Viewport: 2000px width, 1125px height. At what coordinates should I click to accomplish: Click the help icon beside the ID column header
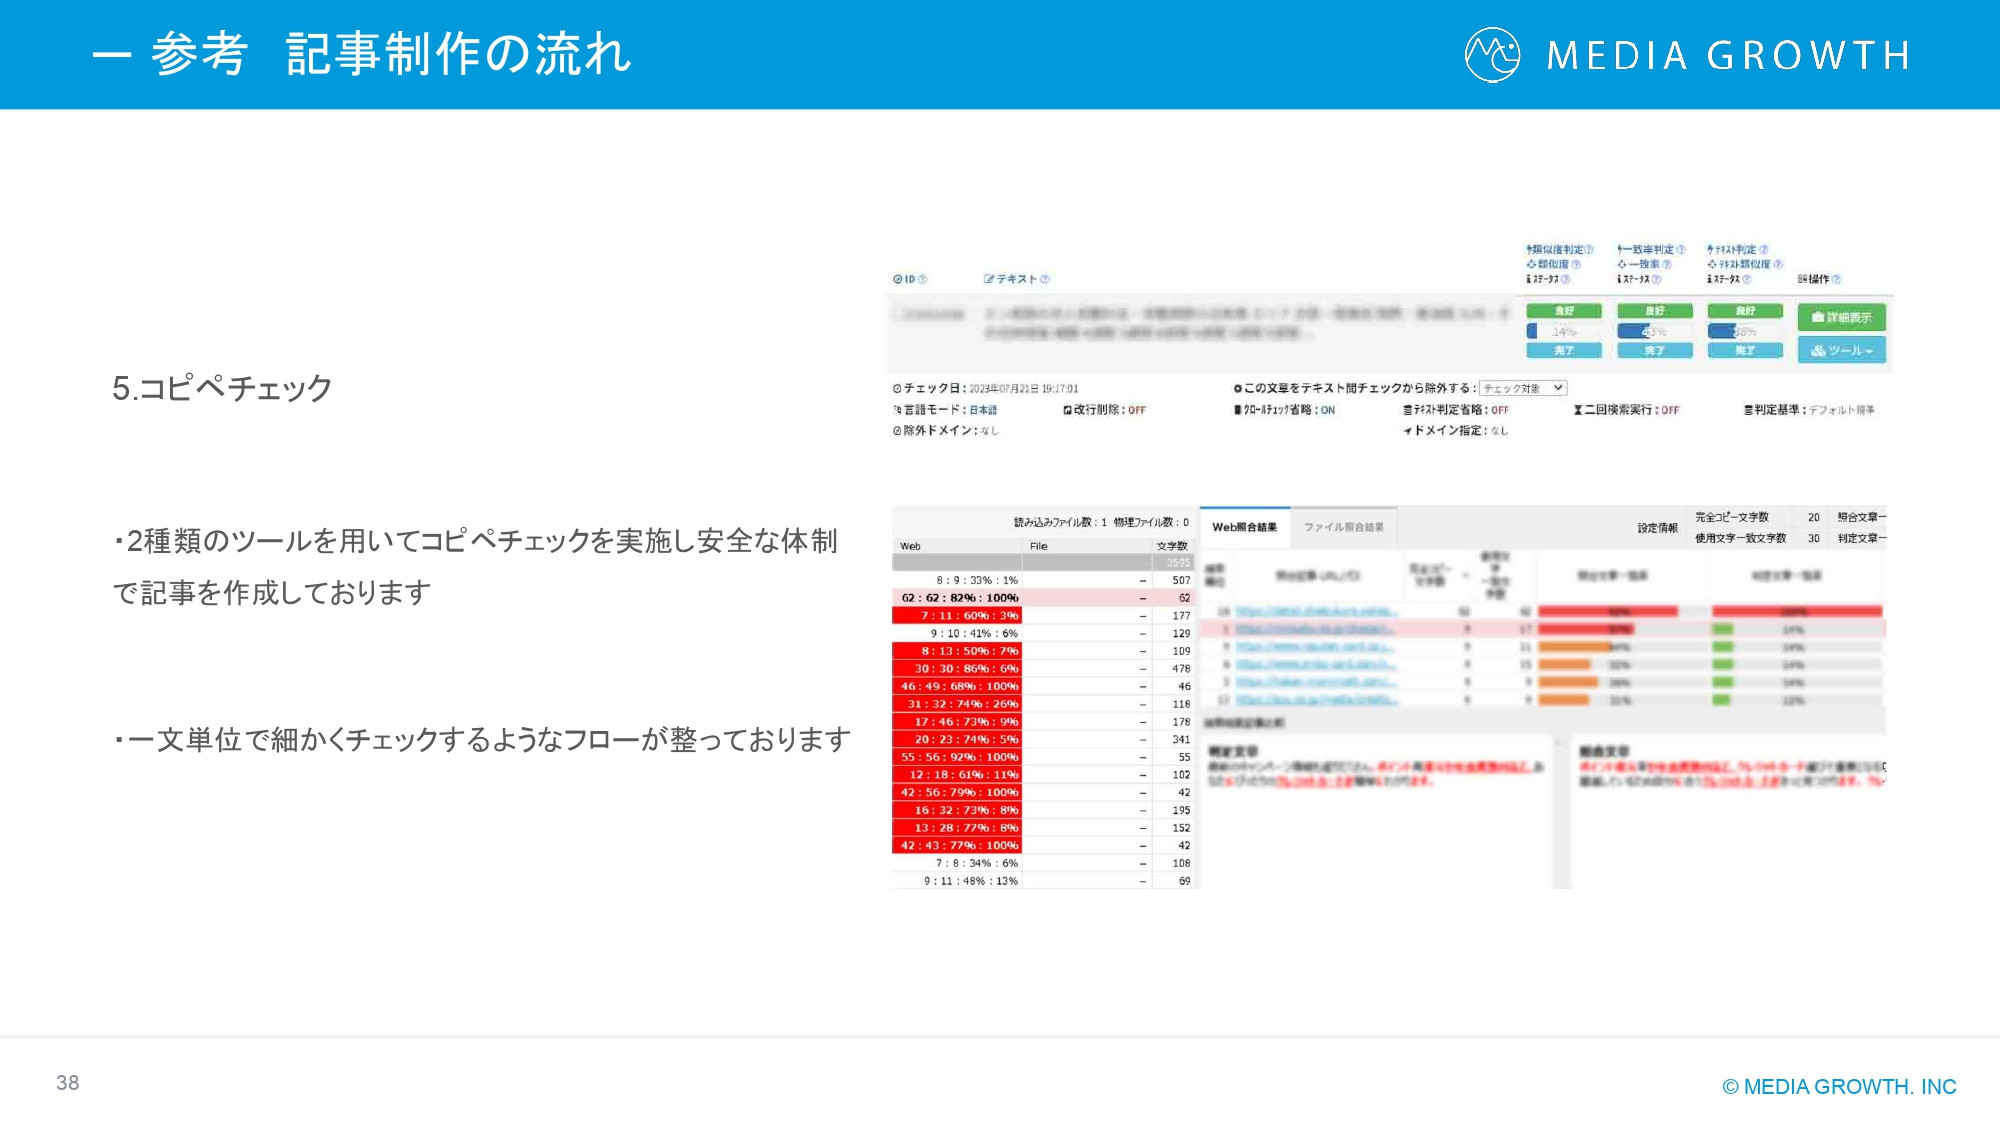point(922,278)
